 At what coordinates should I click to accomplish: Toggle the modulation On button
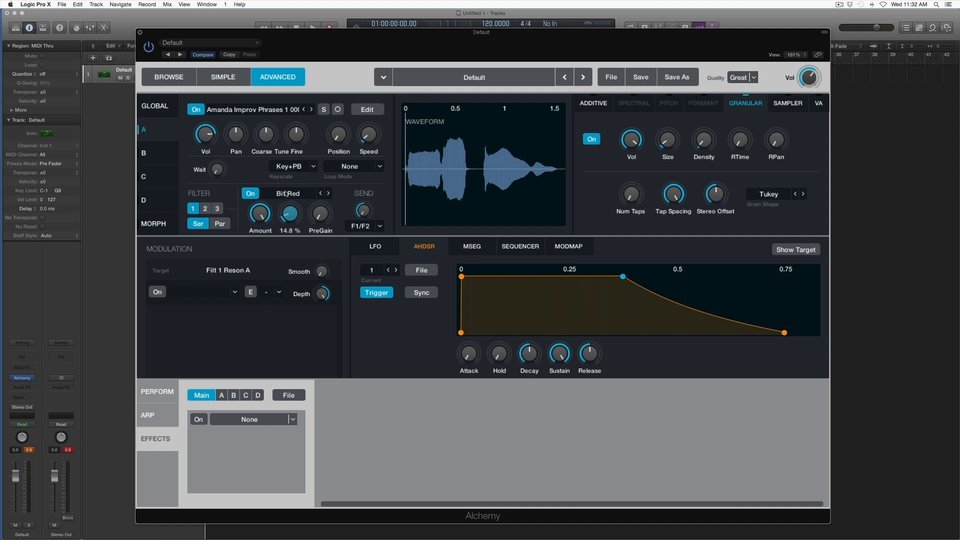tap(157, 292)
